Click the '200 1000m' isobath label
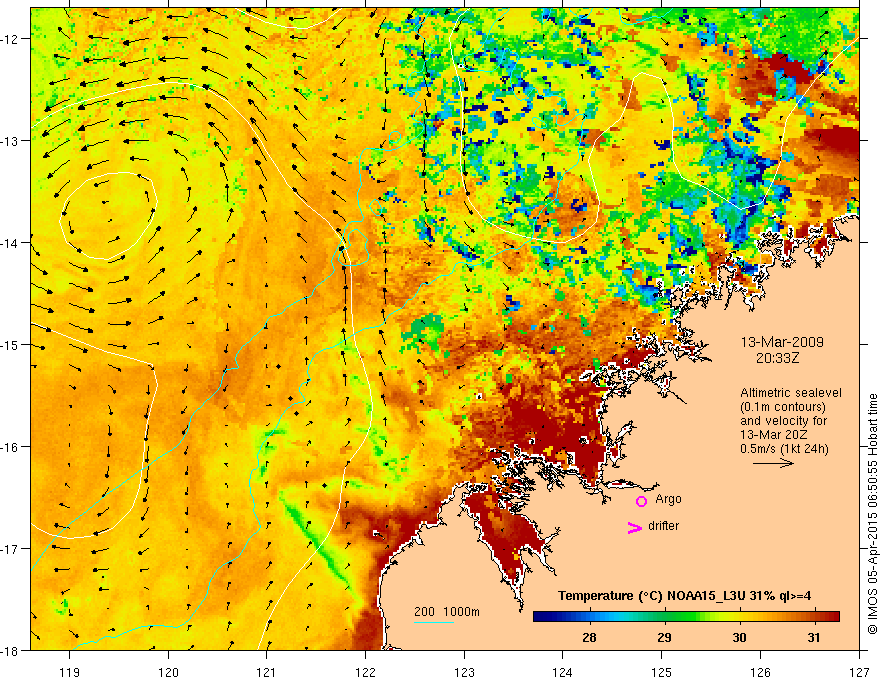 447,612
